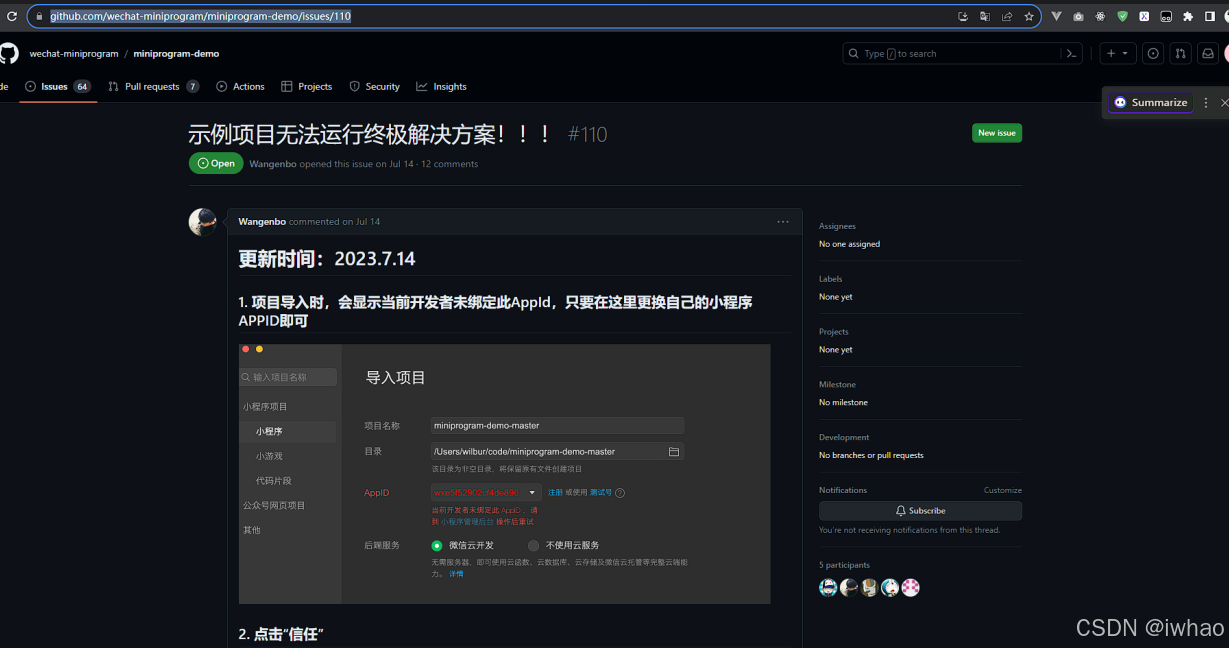The width and height of the screenshot is (1229, 648).
Task: Open the Actions tab
Action: 241,87
